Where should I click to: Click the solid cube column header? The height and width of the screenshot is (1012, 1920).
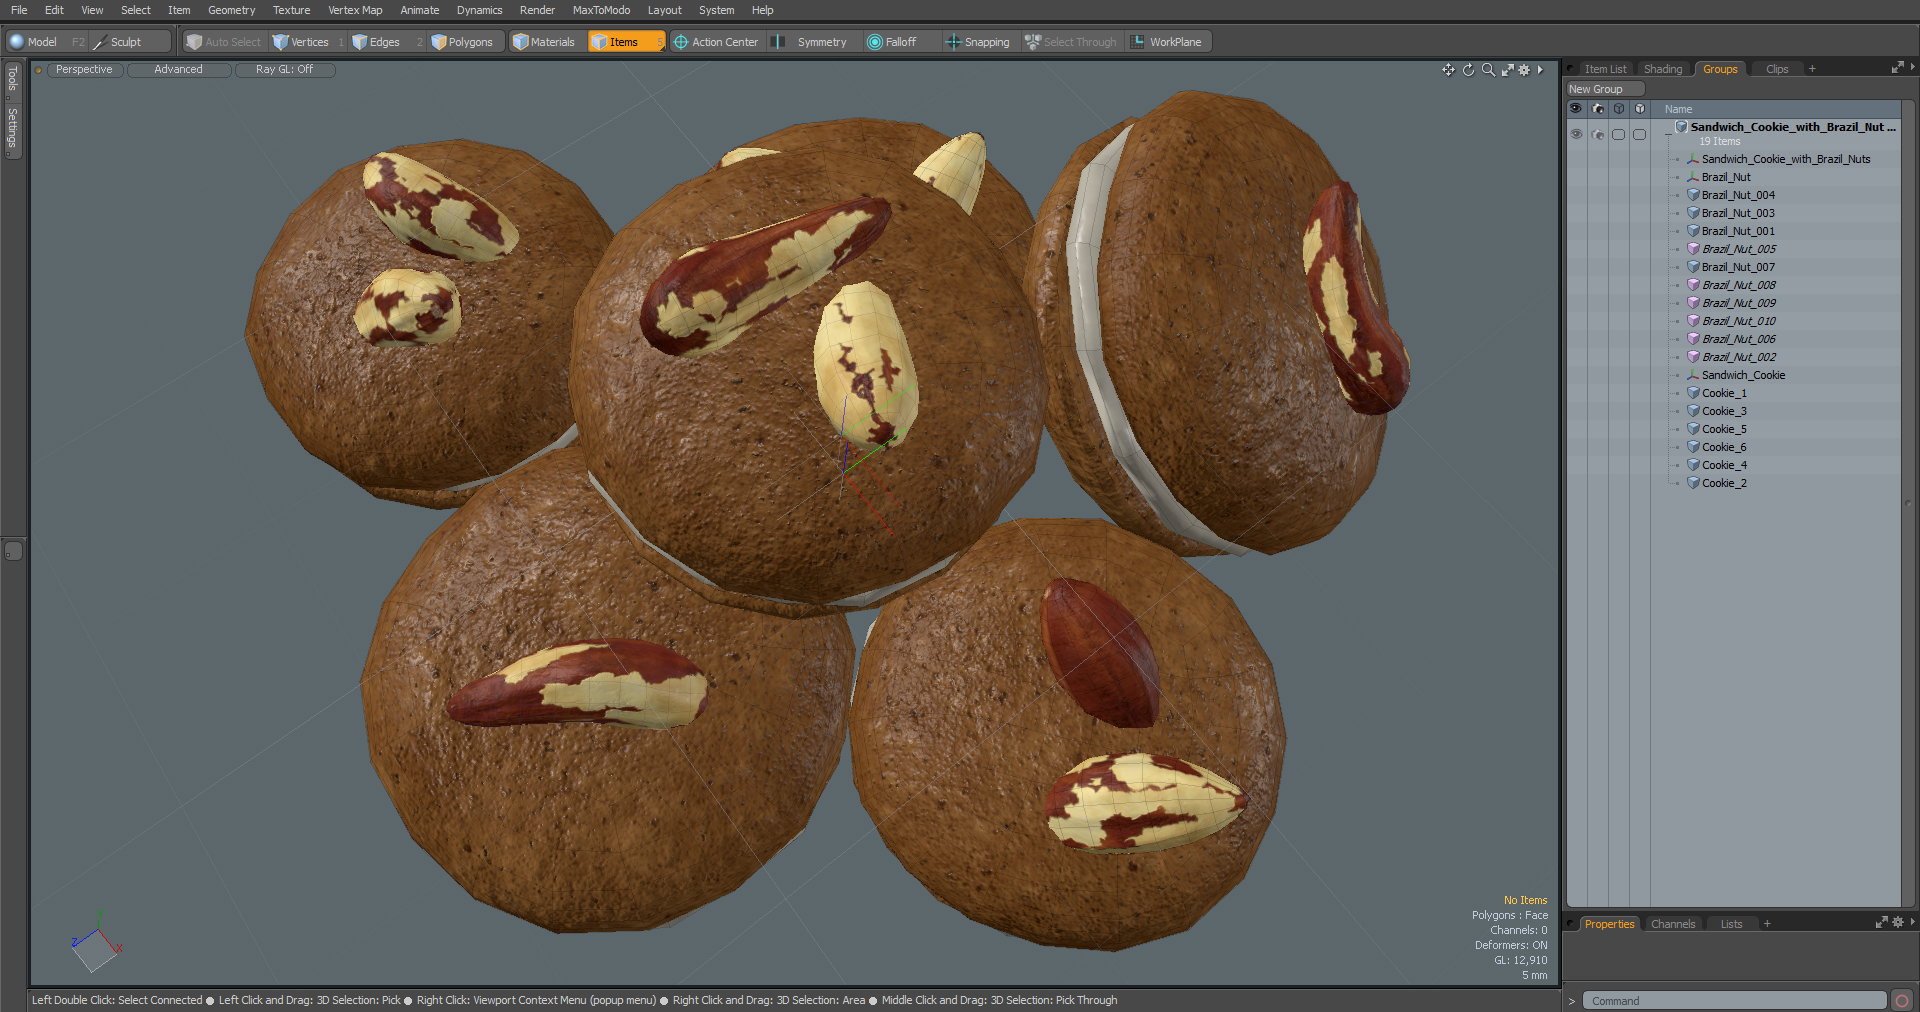1639,109
